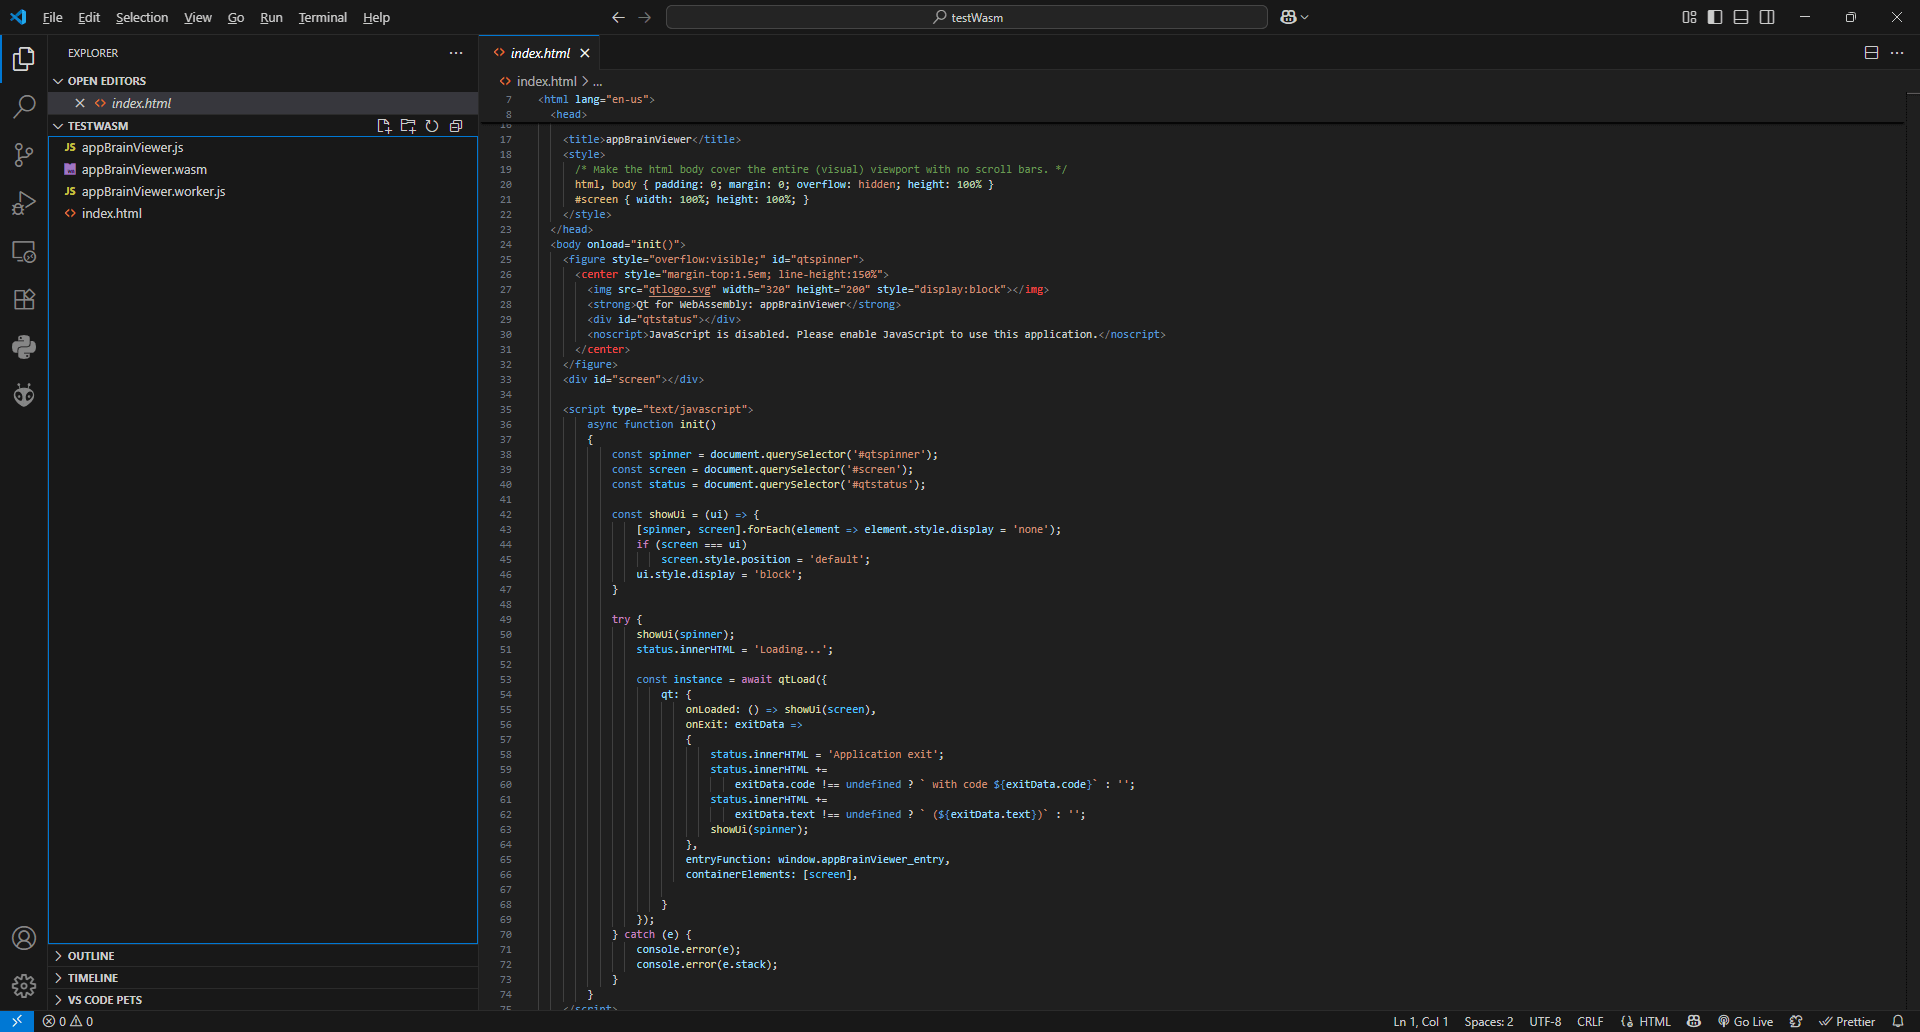Go forward in navigation history

(644, 17)
